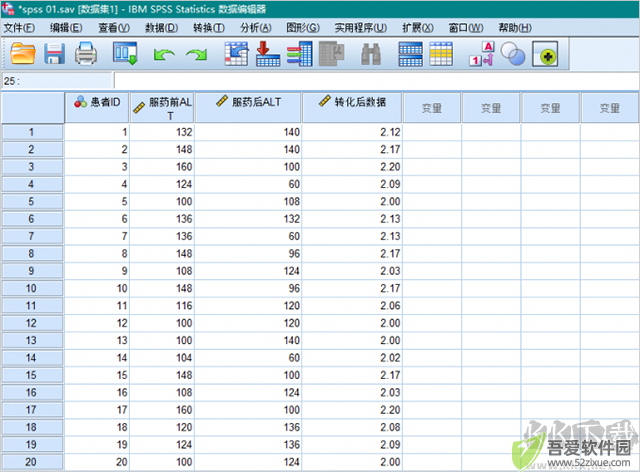Find with binoculars icon
The image size is (640, 472).
[x=371, y=54]
